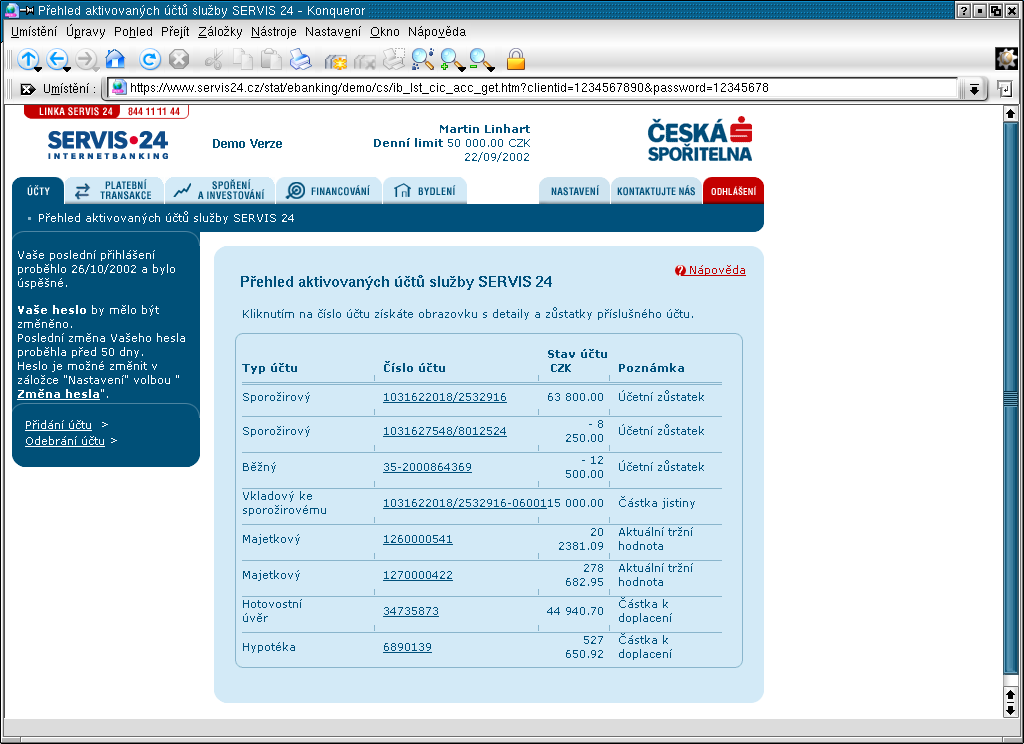
Task: Open the Nástroje menu
Action: tap(274, 31)
